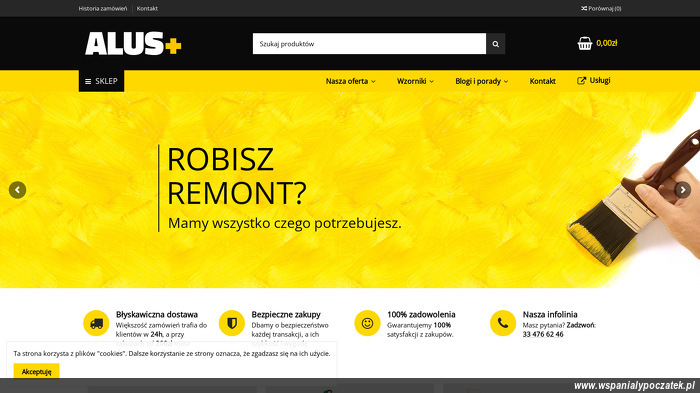Open Kontakt link in top bar

click(x=147, y=8)
